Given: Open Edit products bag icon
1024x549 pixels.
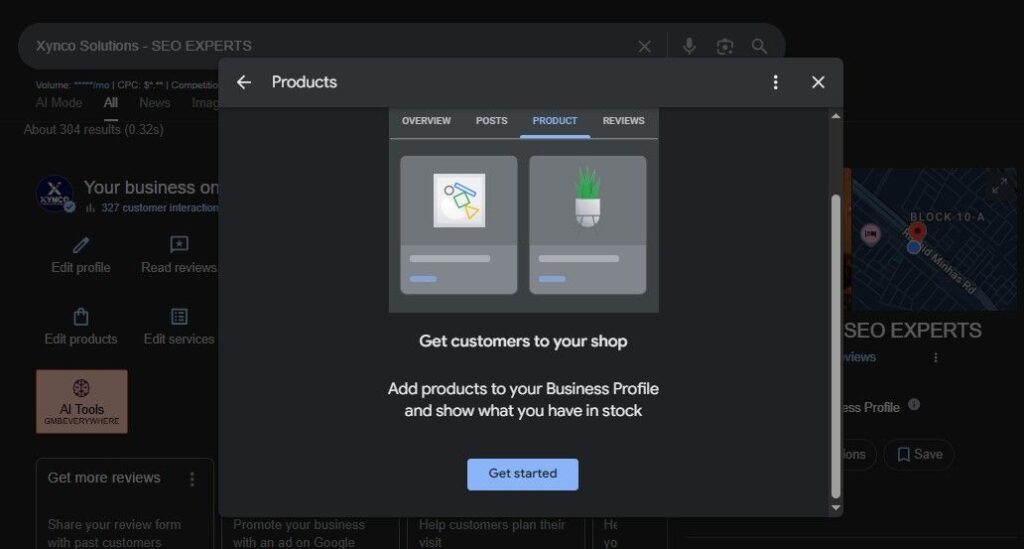Looking at the screenshot, I should (x=81, y=317).
